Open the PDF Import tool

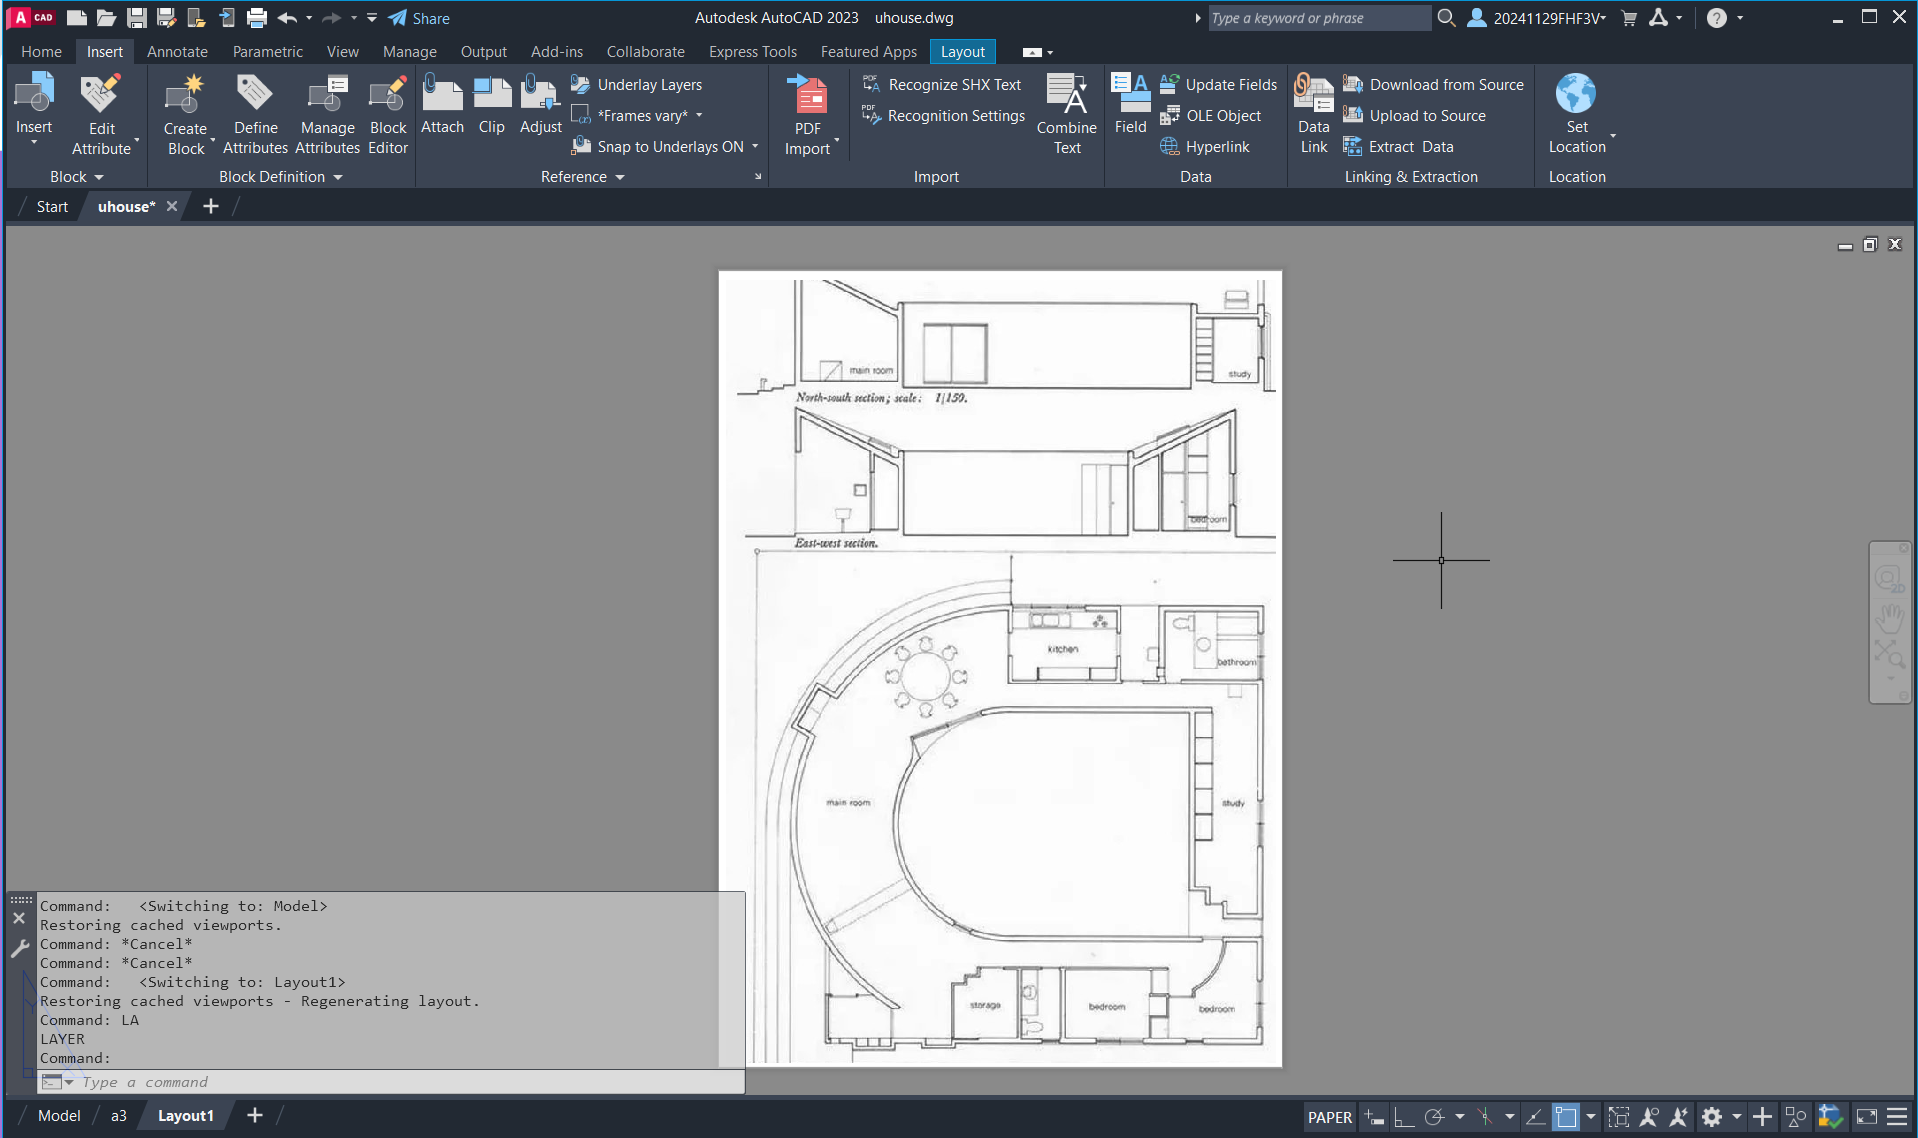click(x=808, y=114)
